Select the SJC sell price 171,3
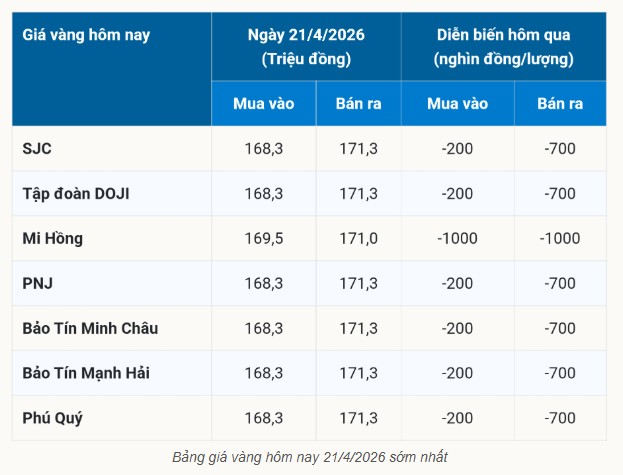Screen dimensions: 623x475 point(358,148)
